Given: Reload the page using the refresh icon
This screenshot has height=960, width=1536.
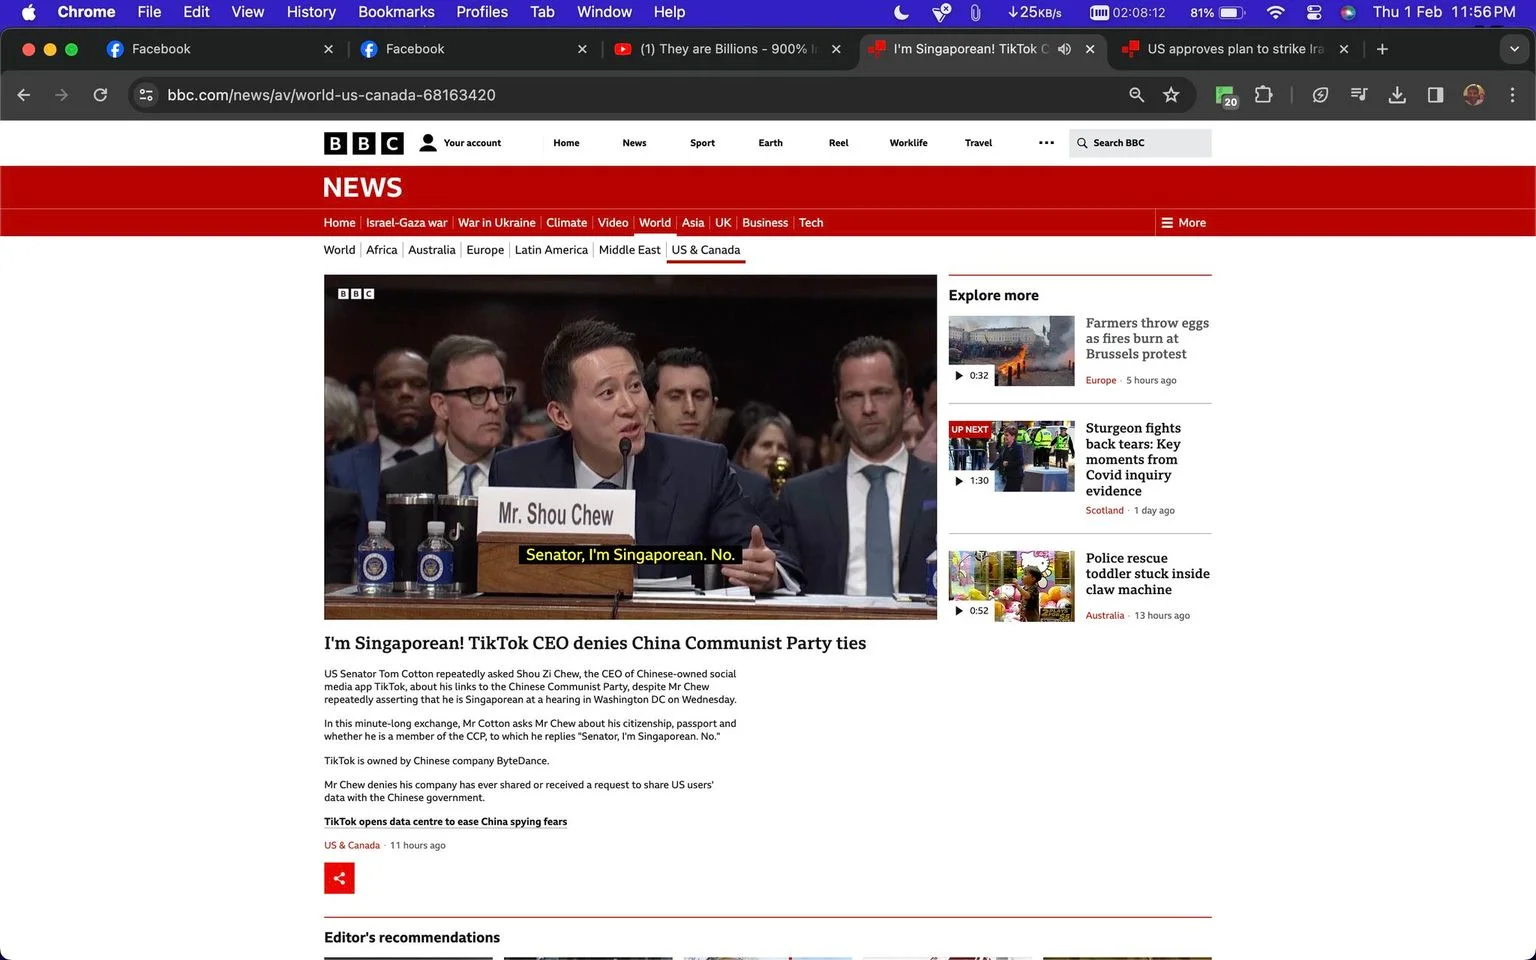Looking at the screenshot, I should 100,95.
